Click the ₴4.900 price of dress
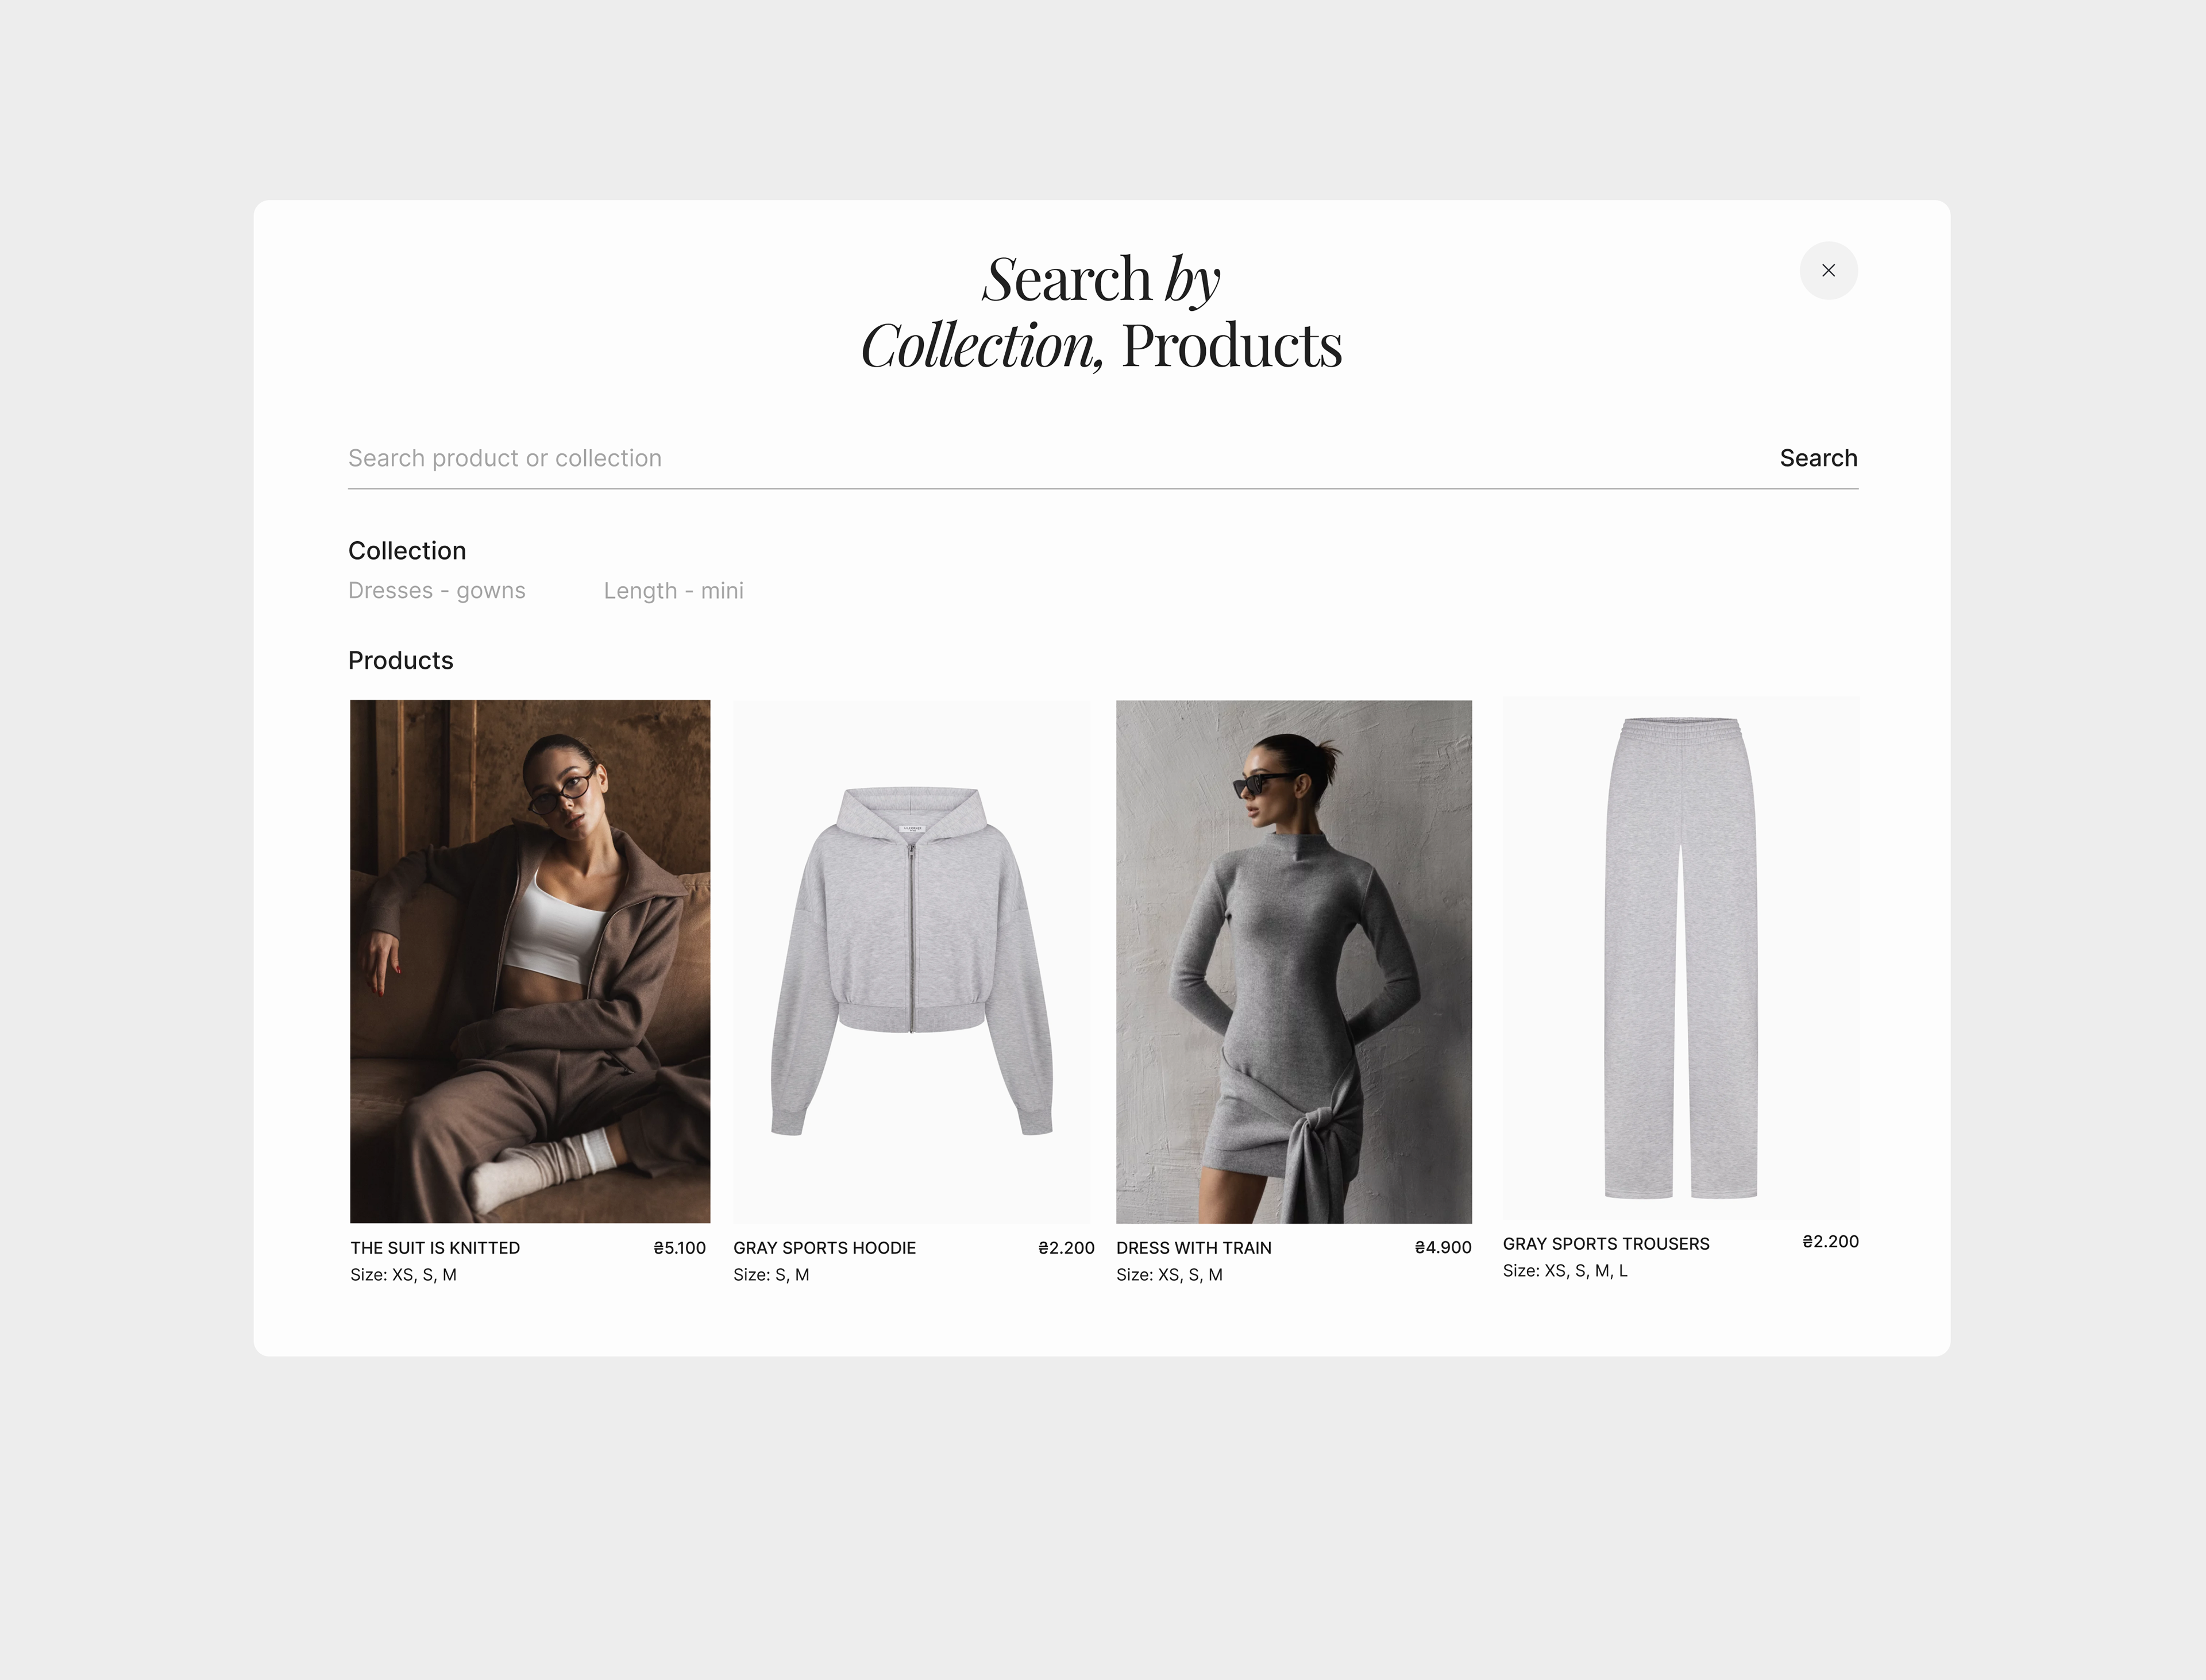This screenshot has height=1680, width=2206. [1442, 1248]
